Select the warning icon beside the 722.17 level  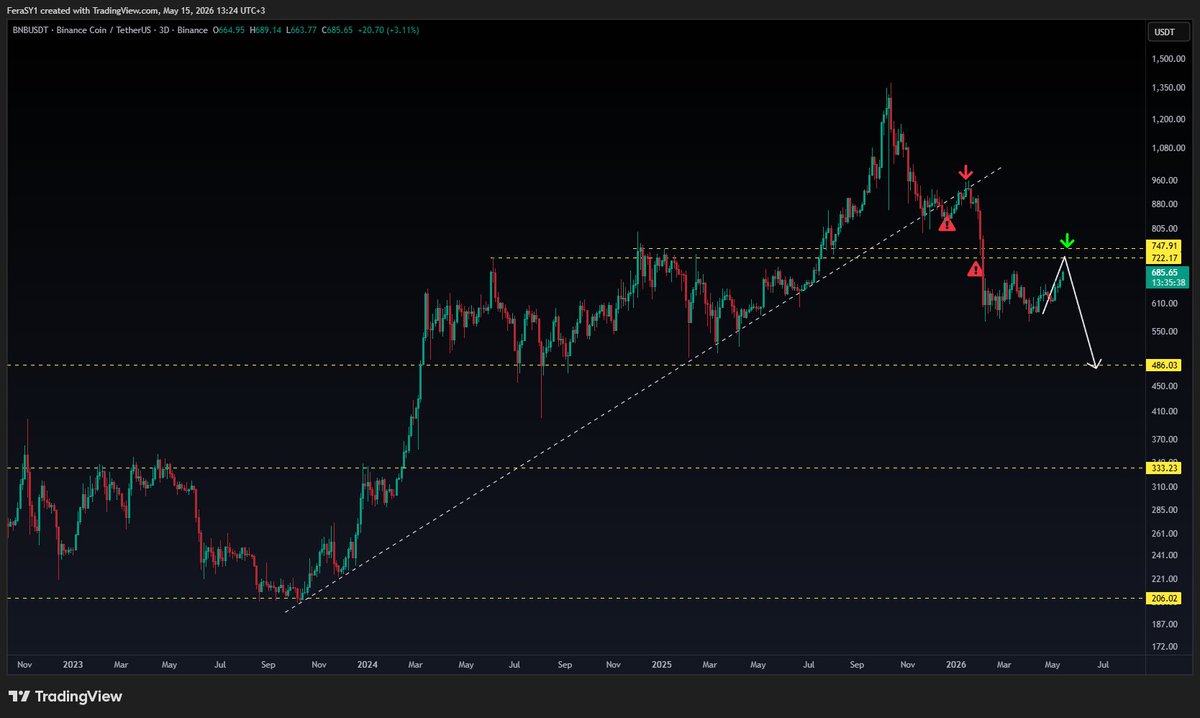tap(976, 268)
